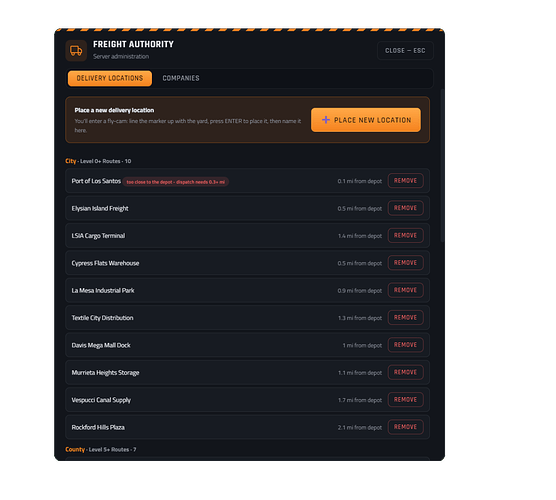Select the Textile City Distribution name
Screen dimensions: 556x500
[102, 318]
